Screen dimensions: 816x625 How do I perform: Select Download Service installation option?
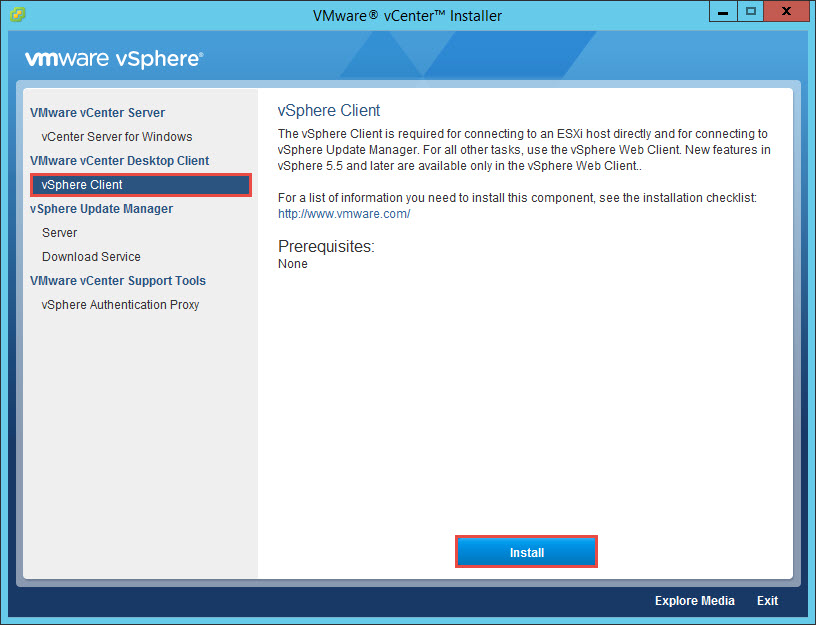91,256
